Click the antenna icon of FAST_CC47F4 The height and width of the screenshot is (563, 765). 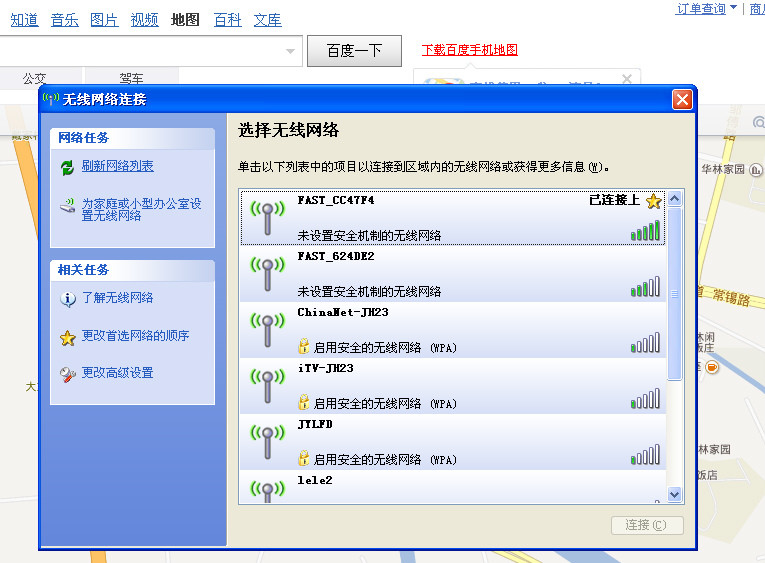click(x=267, y=218)
